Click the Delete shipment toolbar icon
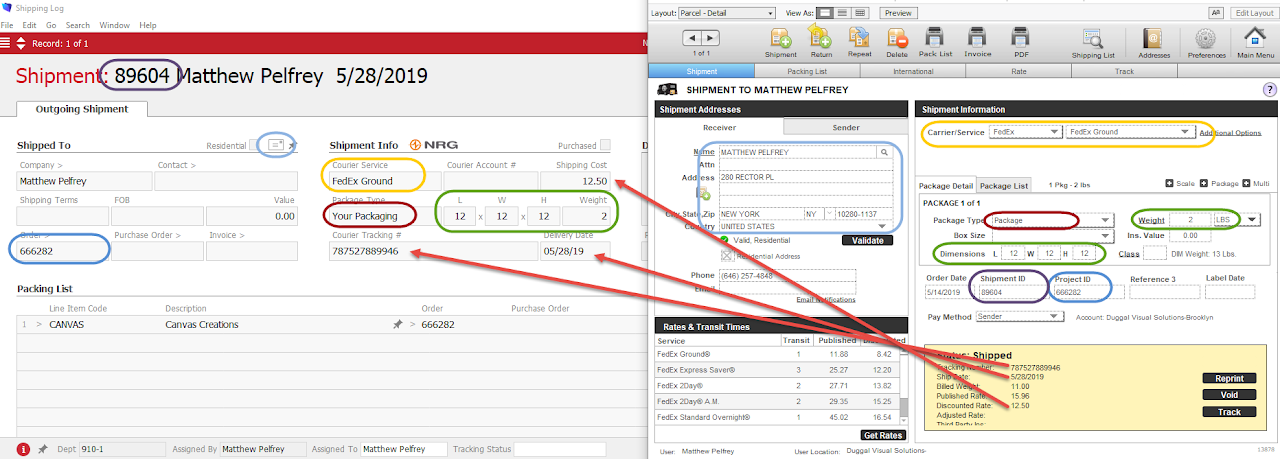The image size is (1280, 459). (897, 38)
